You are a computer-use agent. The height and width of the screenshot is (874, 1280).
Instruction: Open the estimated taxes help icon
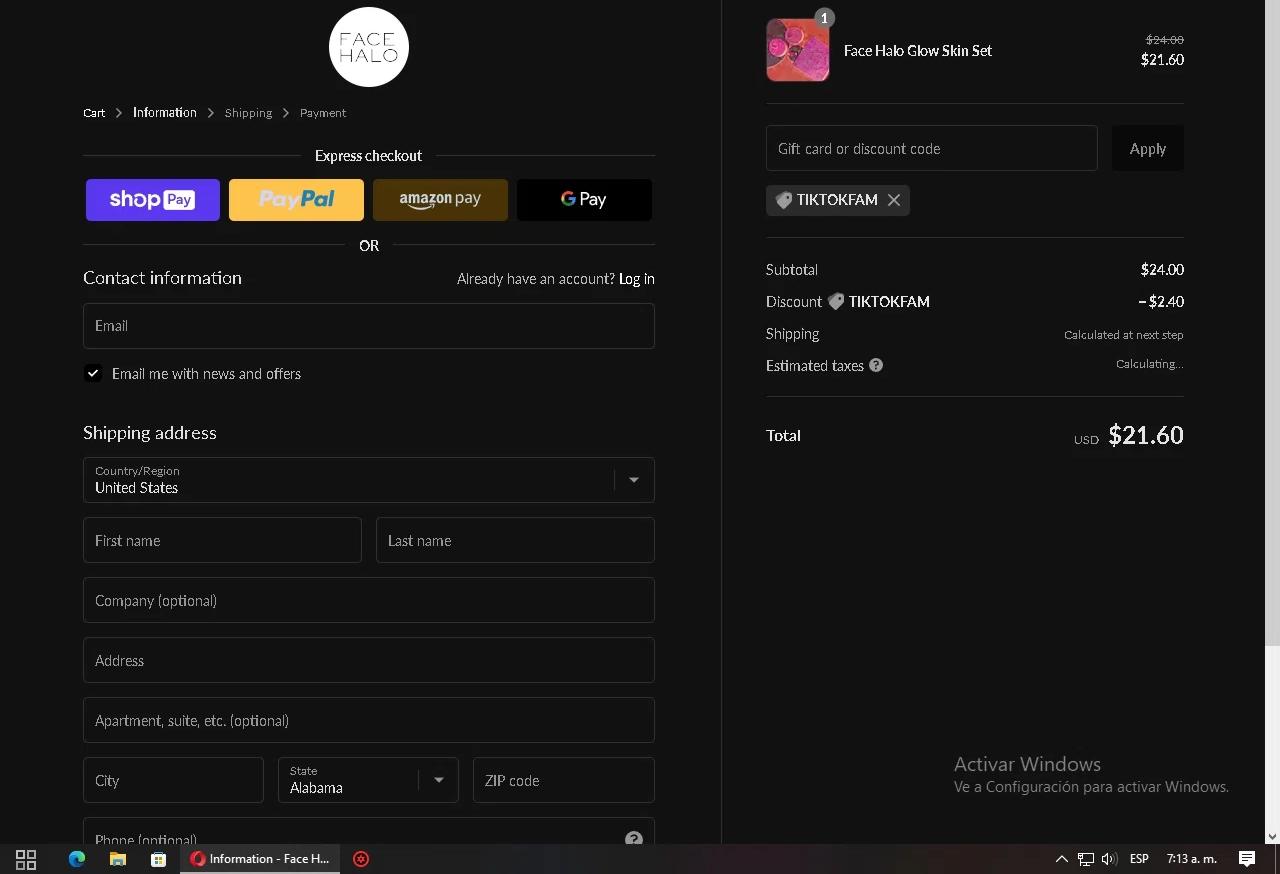click(x=876, y=366)
